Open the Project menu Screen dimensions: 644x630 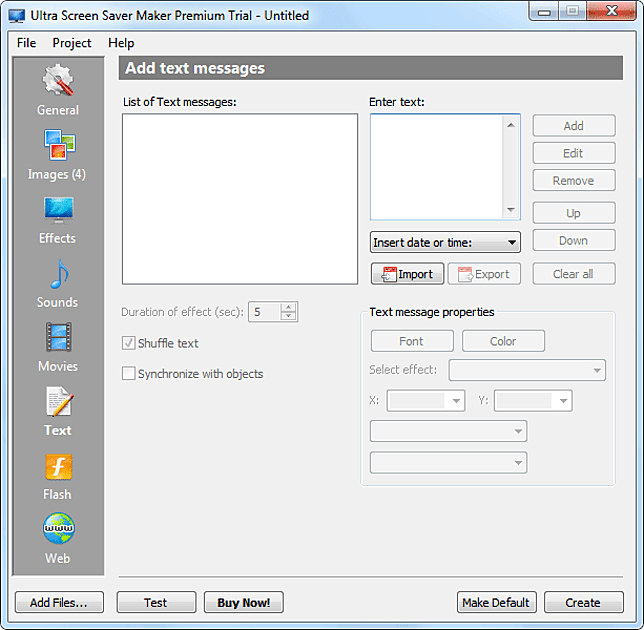pyautogui.click(x=72, y=43)
